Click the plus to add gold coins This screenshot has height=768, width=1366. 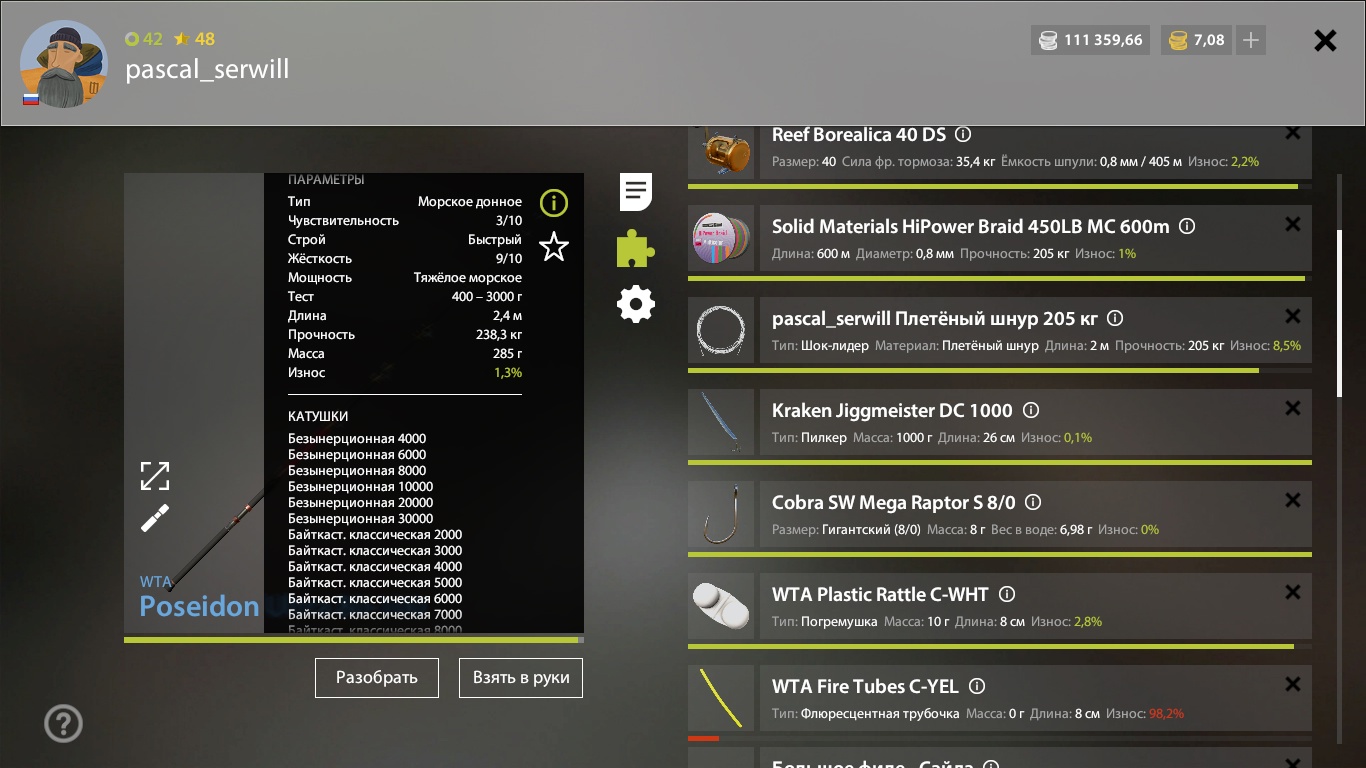pos(1251,40)
